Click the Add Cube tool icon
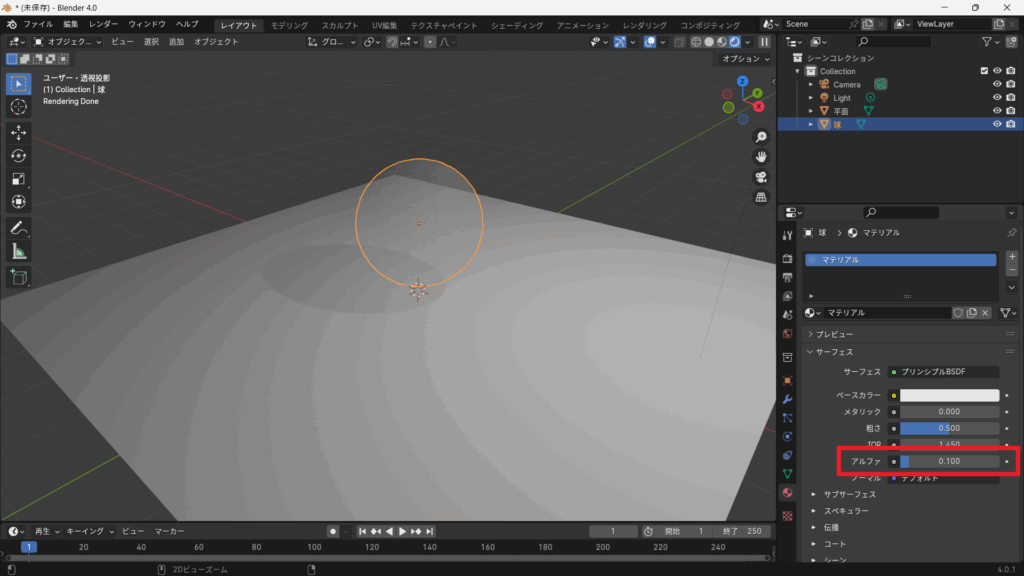Screen dimensions: 1024x576 point(18,277)
